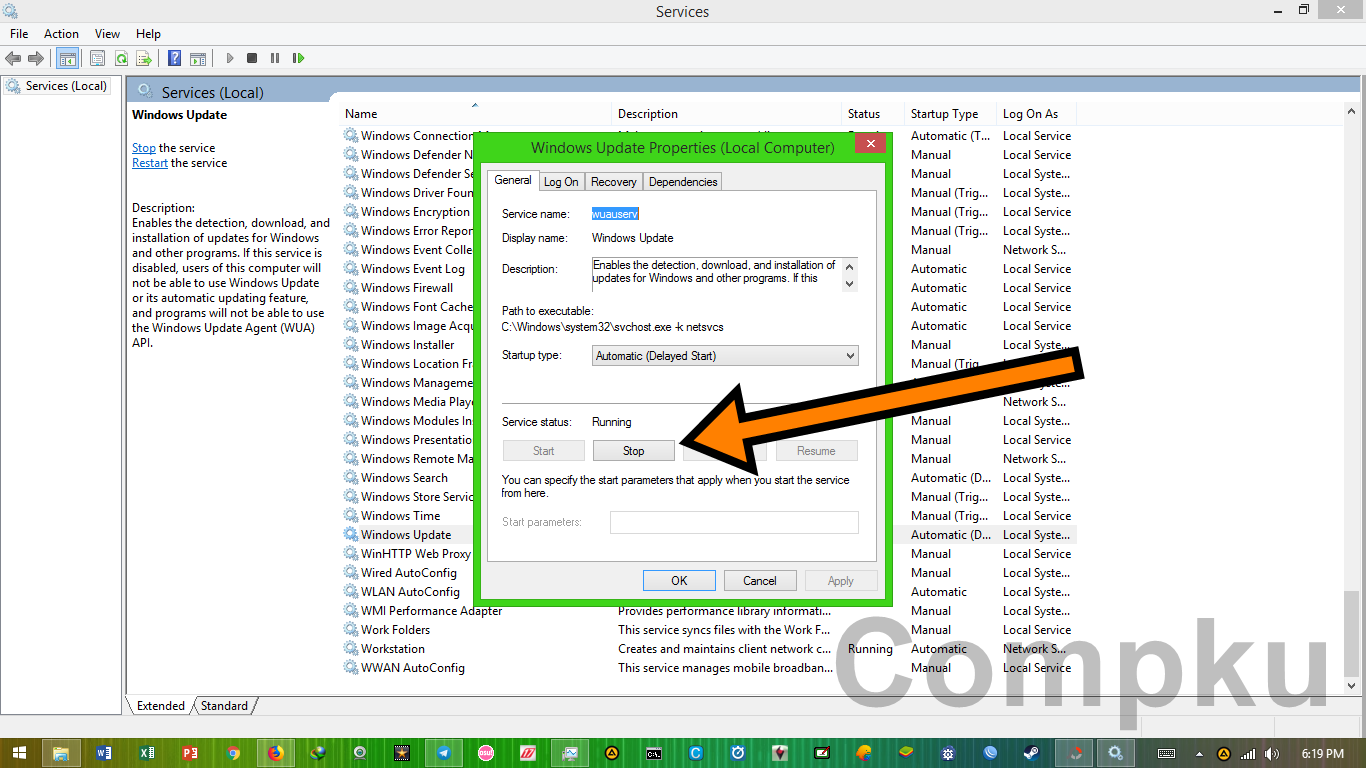Click the Stop Service square icon in toolbar
Viewport: 1366px width, 768px height.
(252, 58)
